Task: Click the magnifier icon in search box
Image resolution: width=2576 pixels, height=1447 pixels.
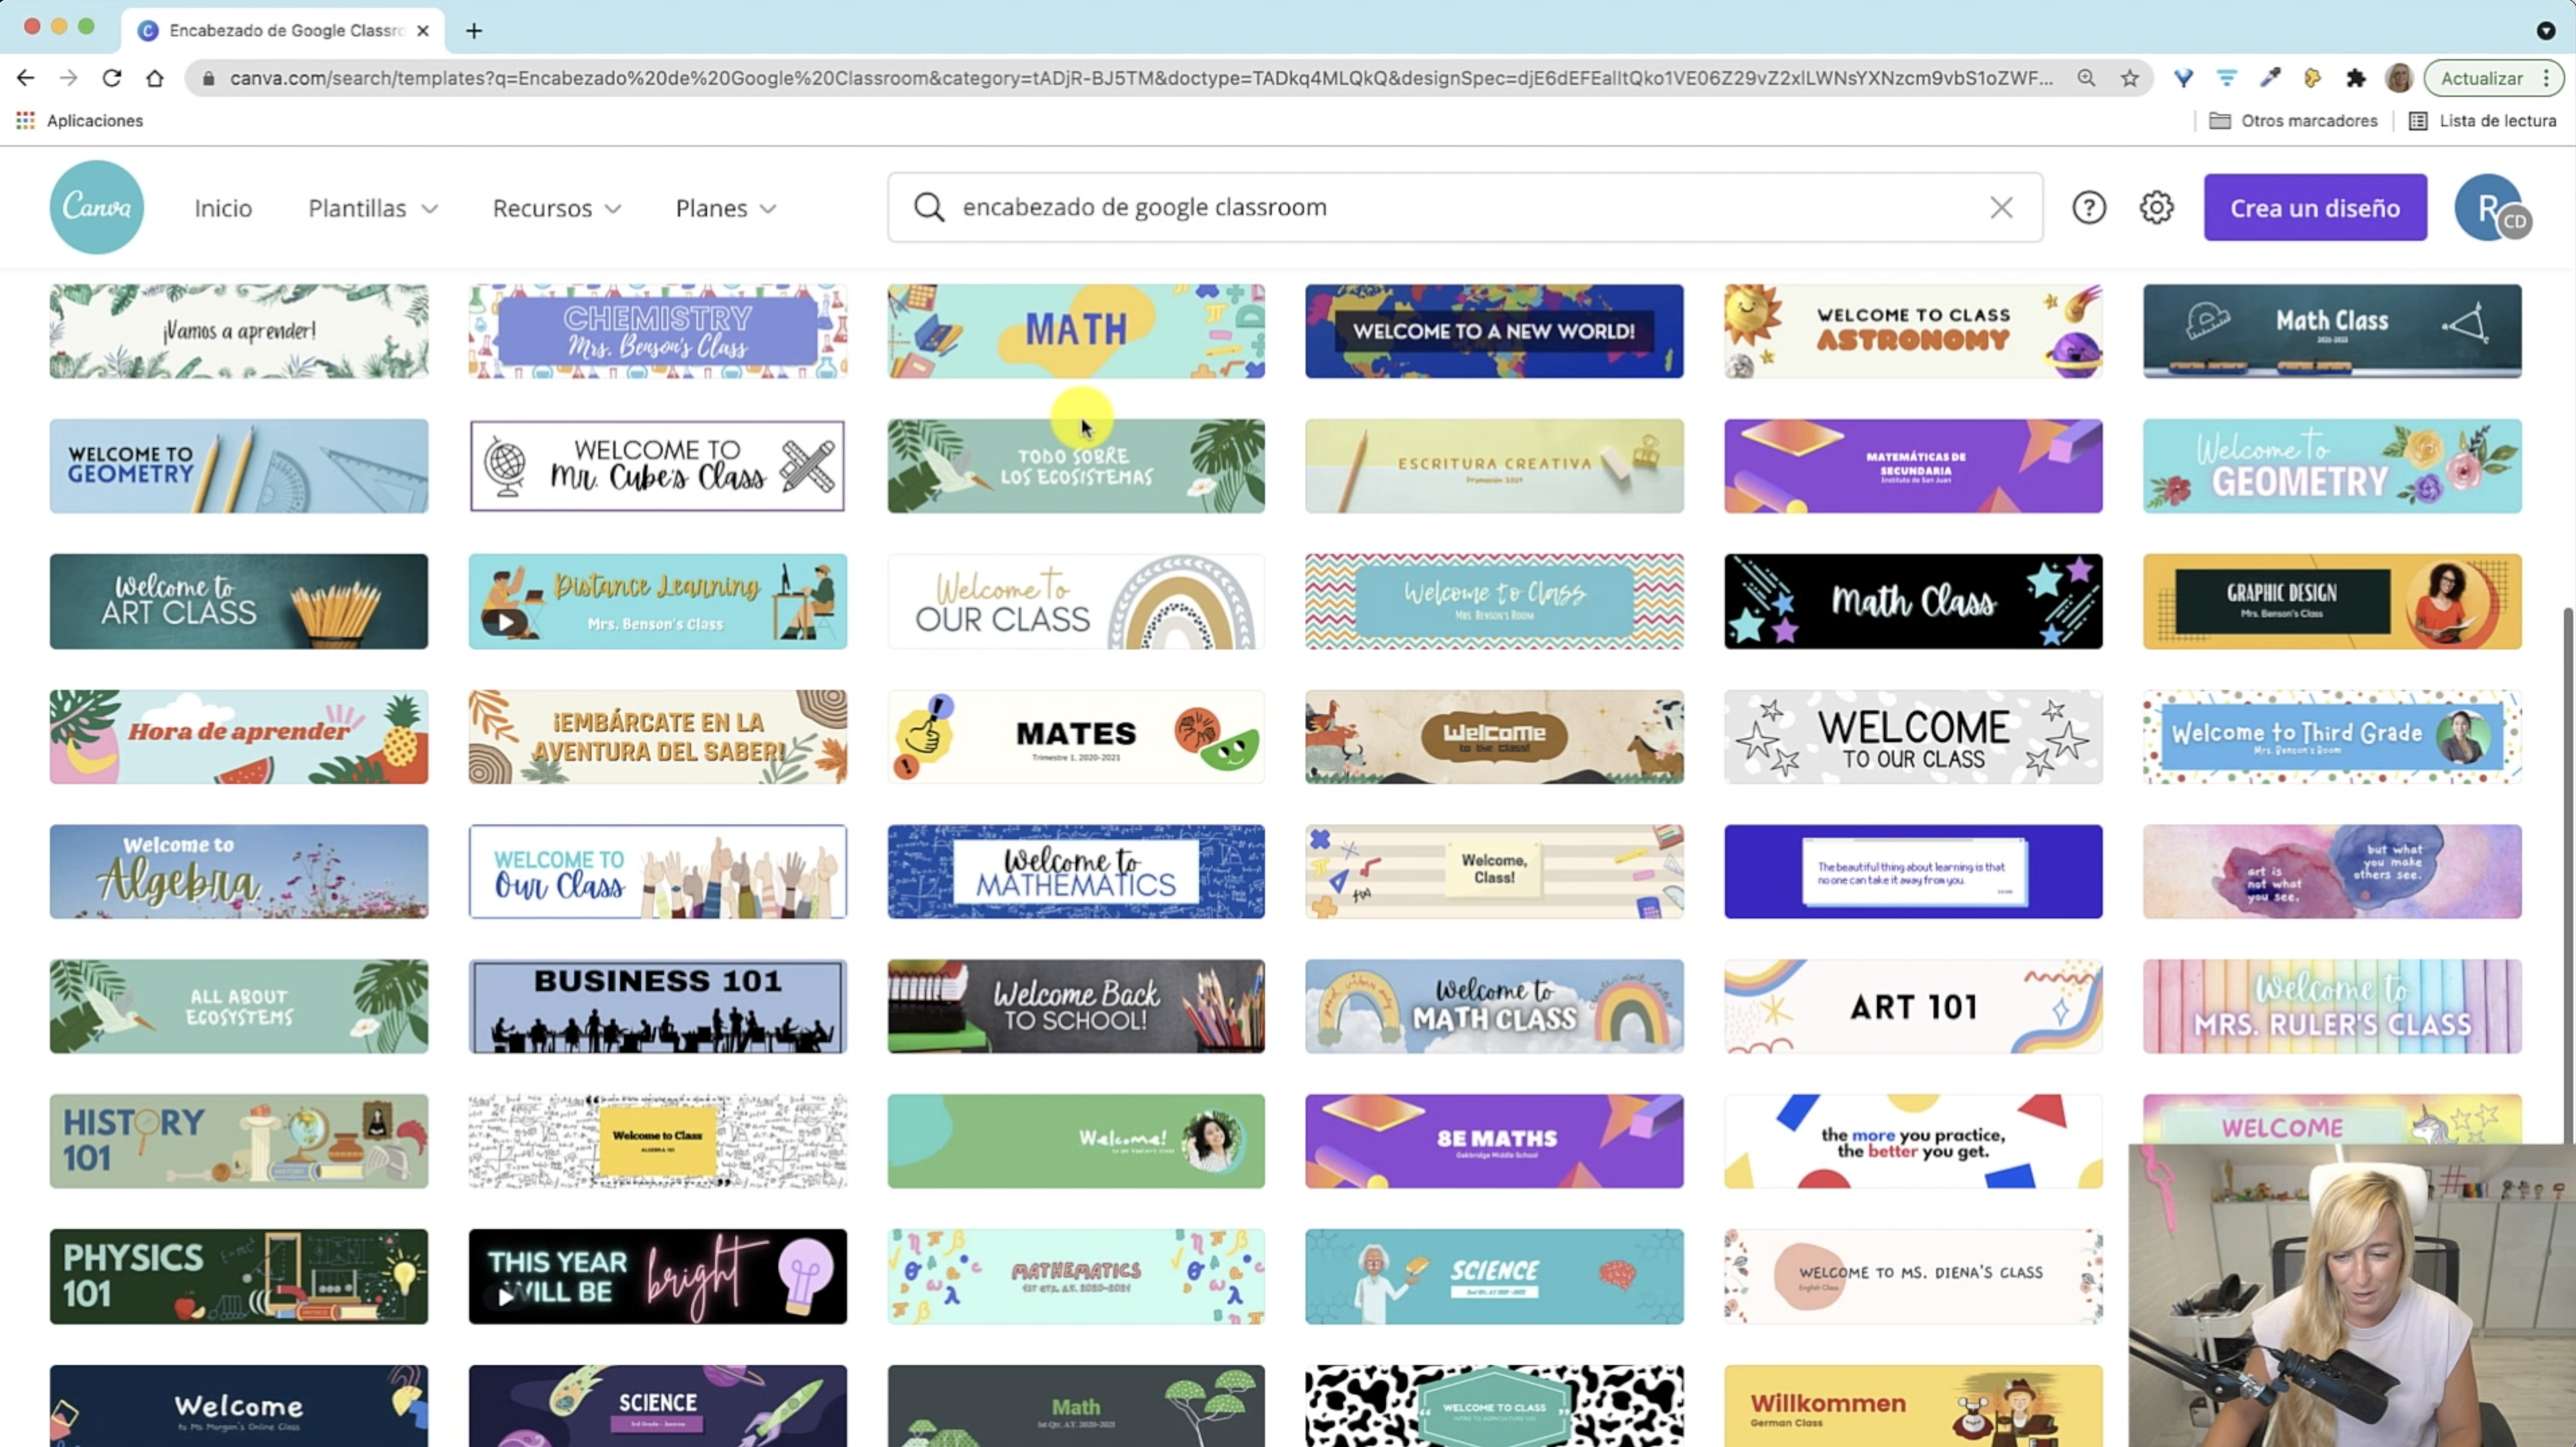Action: [929, 207]
